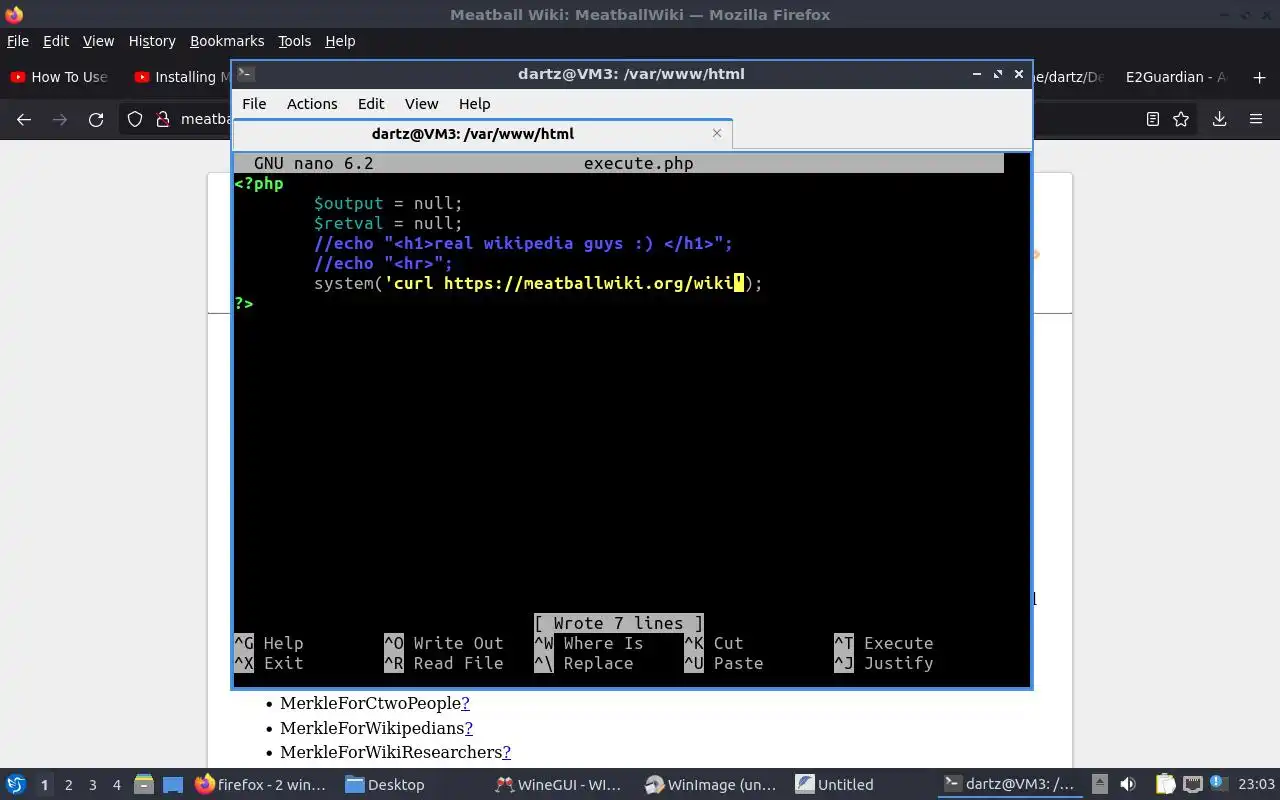Switch to 'Installing' YouTube Firefox tab
The image size is (1280, 800).
click(180, 77)
